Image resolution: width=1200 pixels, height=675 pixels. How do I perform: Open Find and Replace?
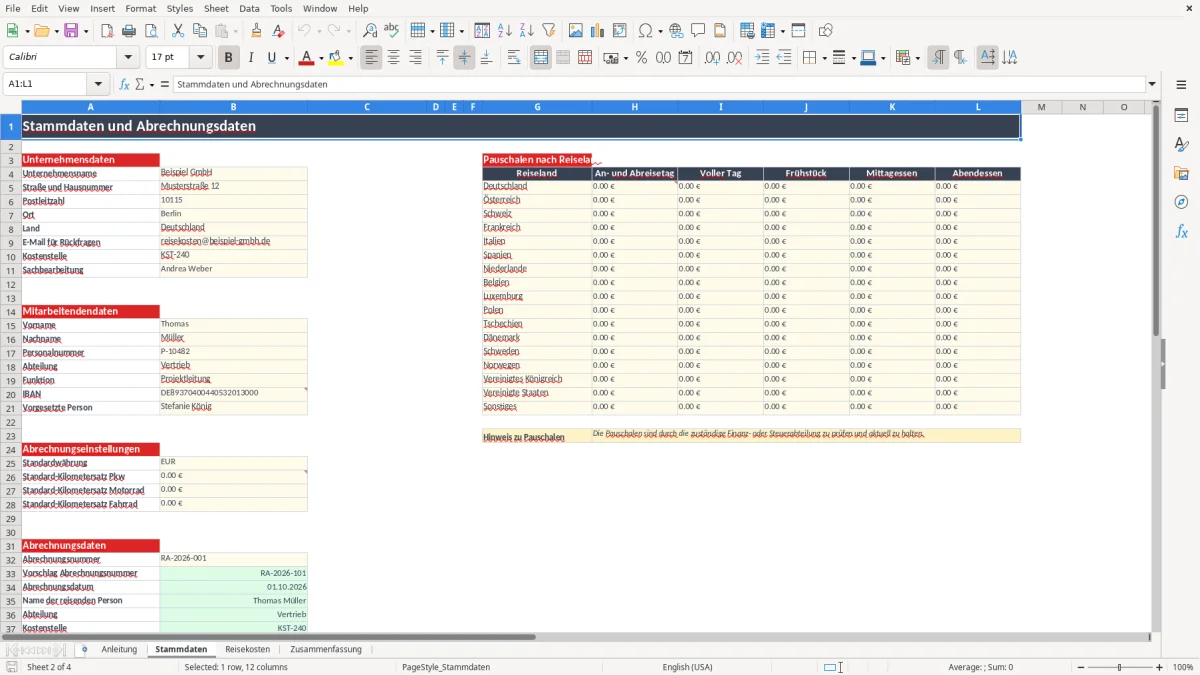370,31
